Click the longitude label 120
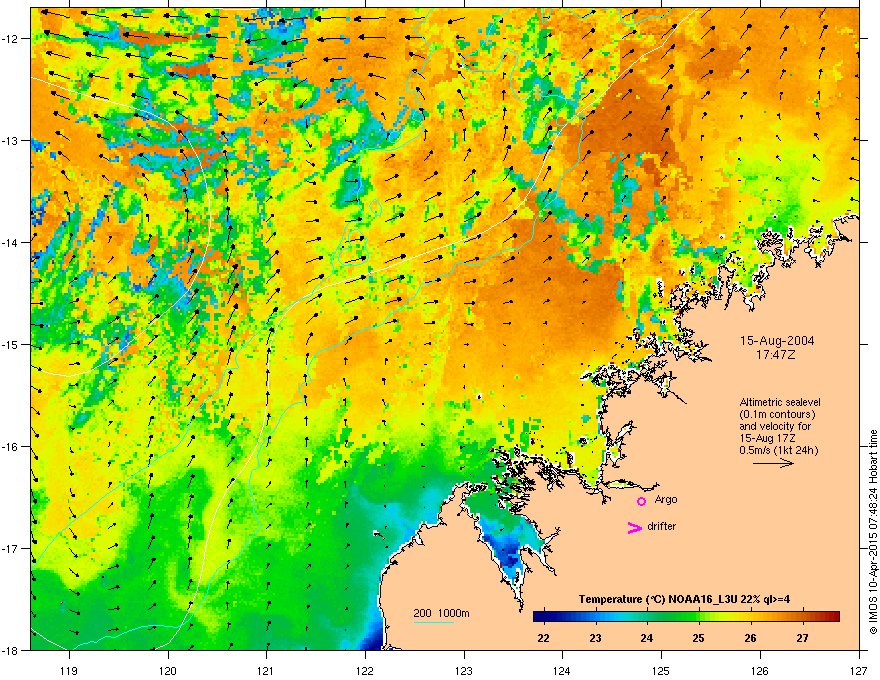 [x=168, y=670]
